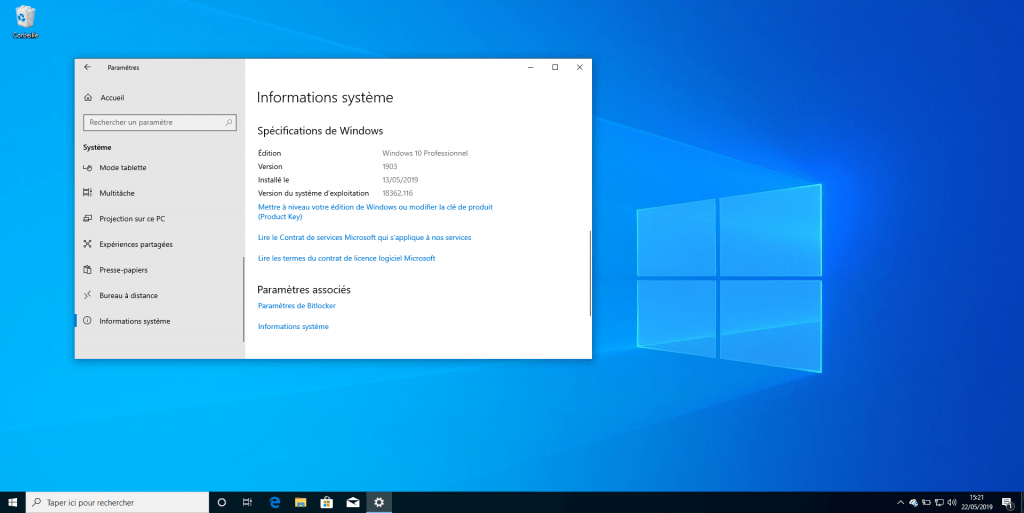Go back with the Paramètres back arrow

[87, 67]
